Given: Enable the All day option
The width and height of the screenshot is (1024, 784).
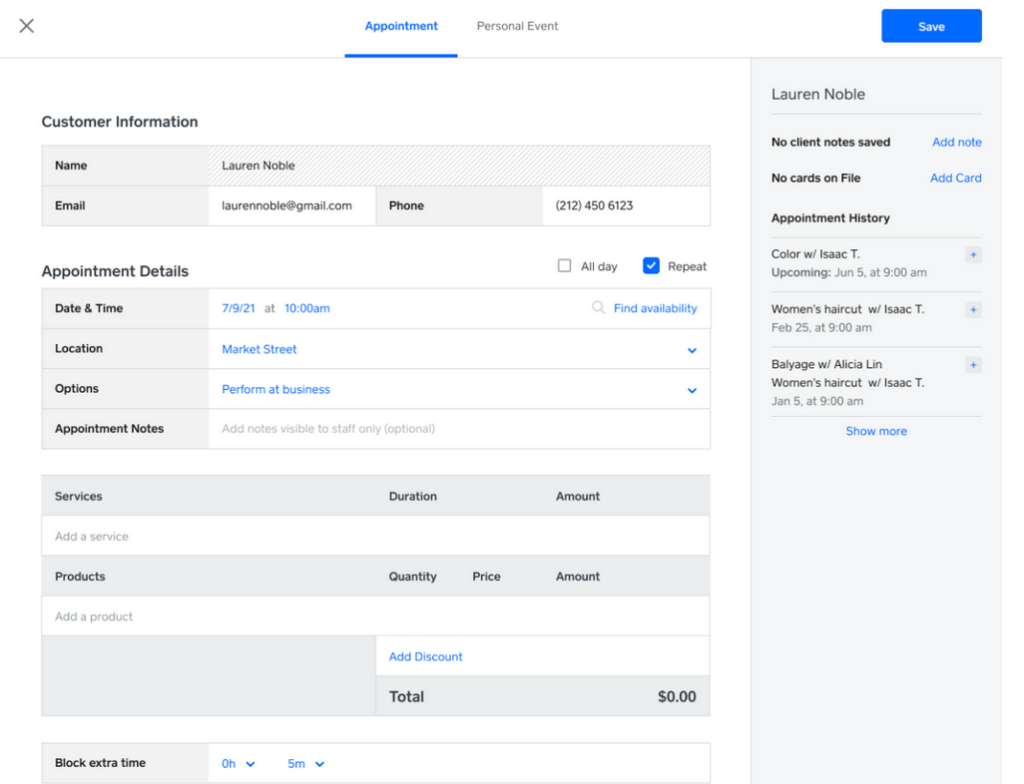Looking at the screenshot, I should click(x=564, y=266).
